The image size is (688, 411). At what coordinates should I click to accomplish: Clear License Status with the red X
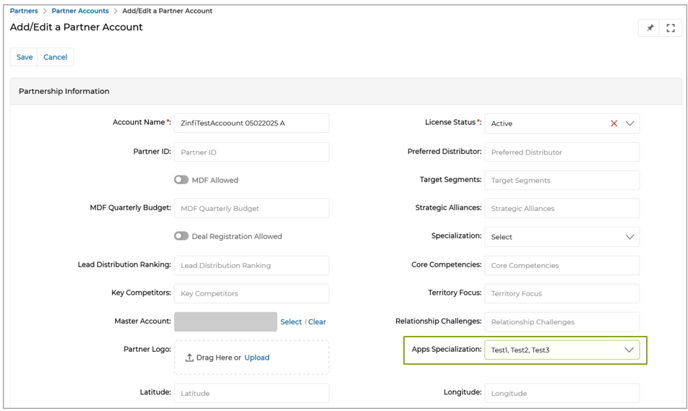614,124
